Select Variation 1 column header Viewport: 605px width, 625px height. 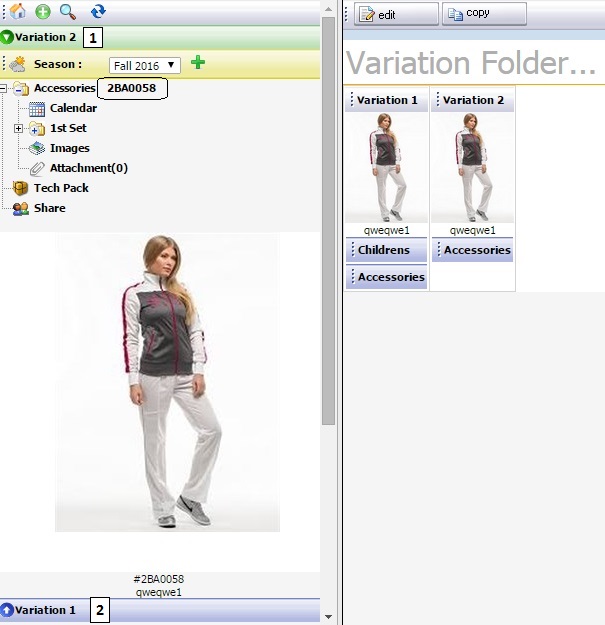coord(387,100)
